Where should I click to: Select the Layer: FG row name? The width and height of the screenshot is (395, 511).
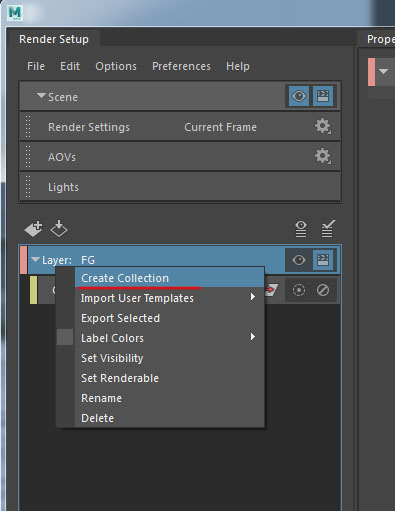tap(68, 260)
